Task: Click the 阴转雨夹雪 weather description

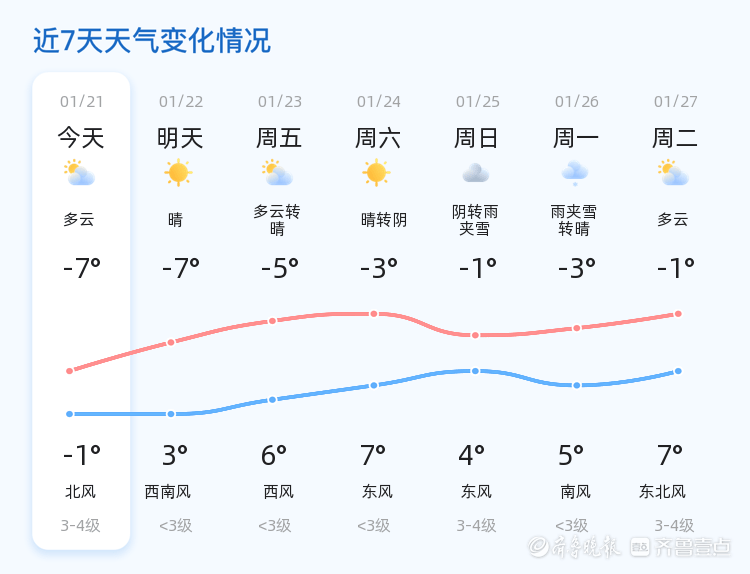Action: pos(475,220)
